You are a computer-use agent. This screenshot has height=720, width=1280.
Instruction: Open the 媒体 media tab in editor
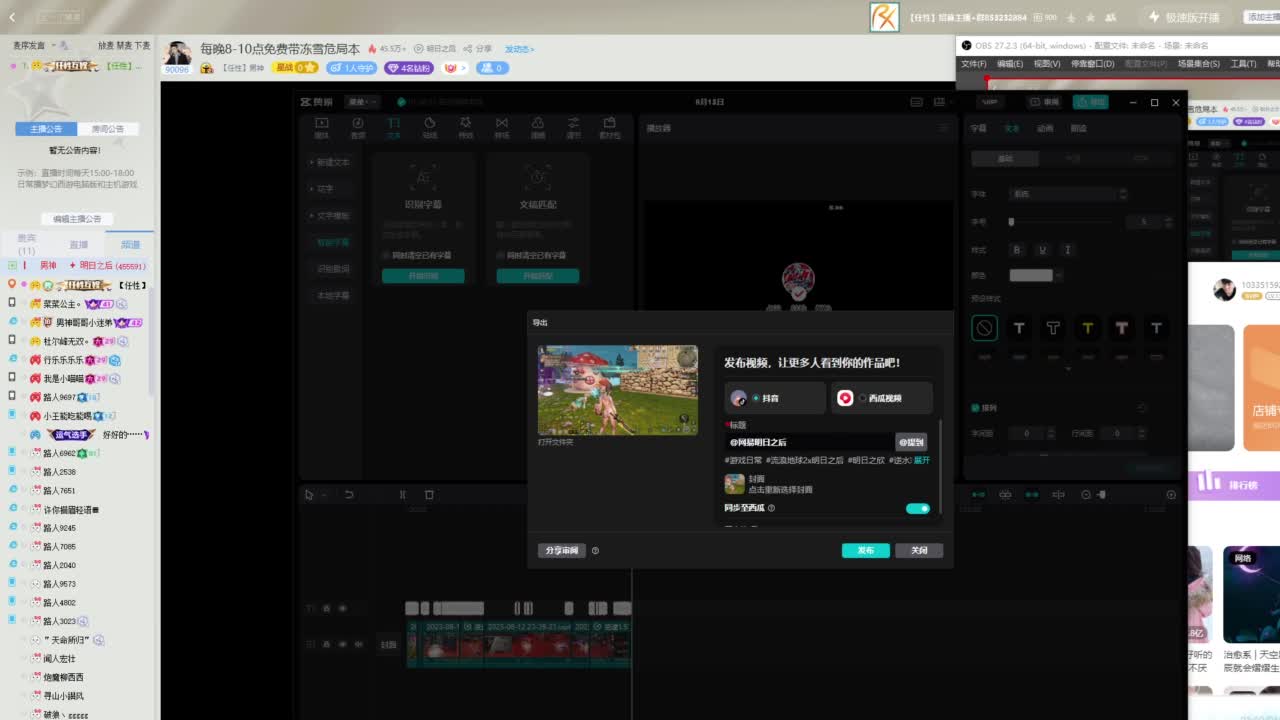click(321, 128)
